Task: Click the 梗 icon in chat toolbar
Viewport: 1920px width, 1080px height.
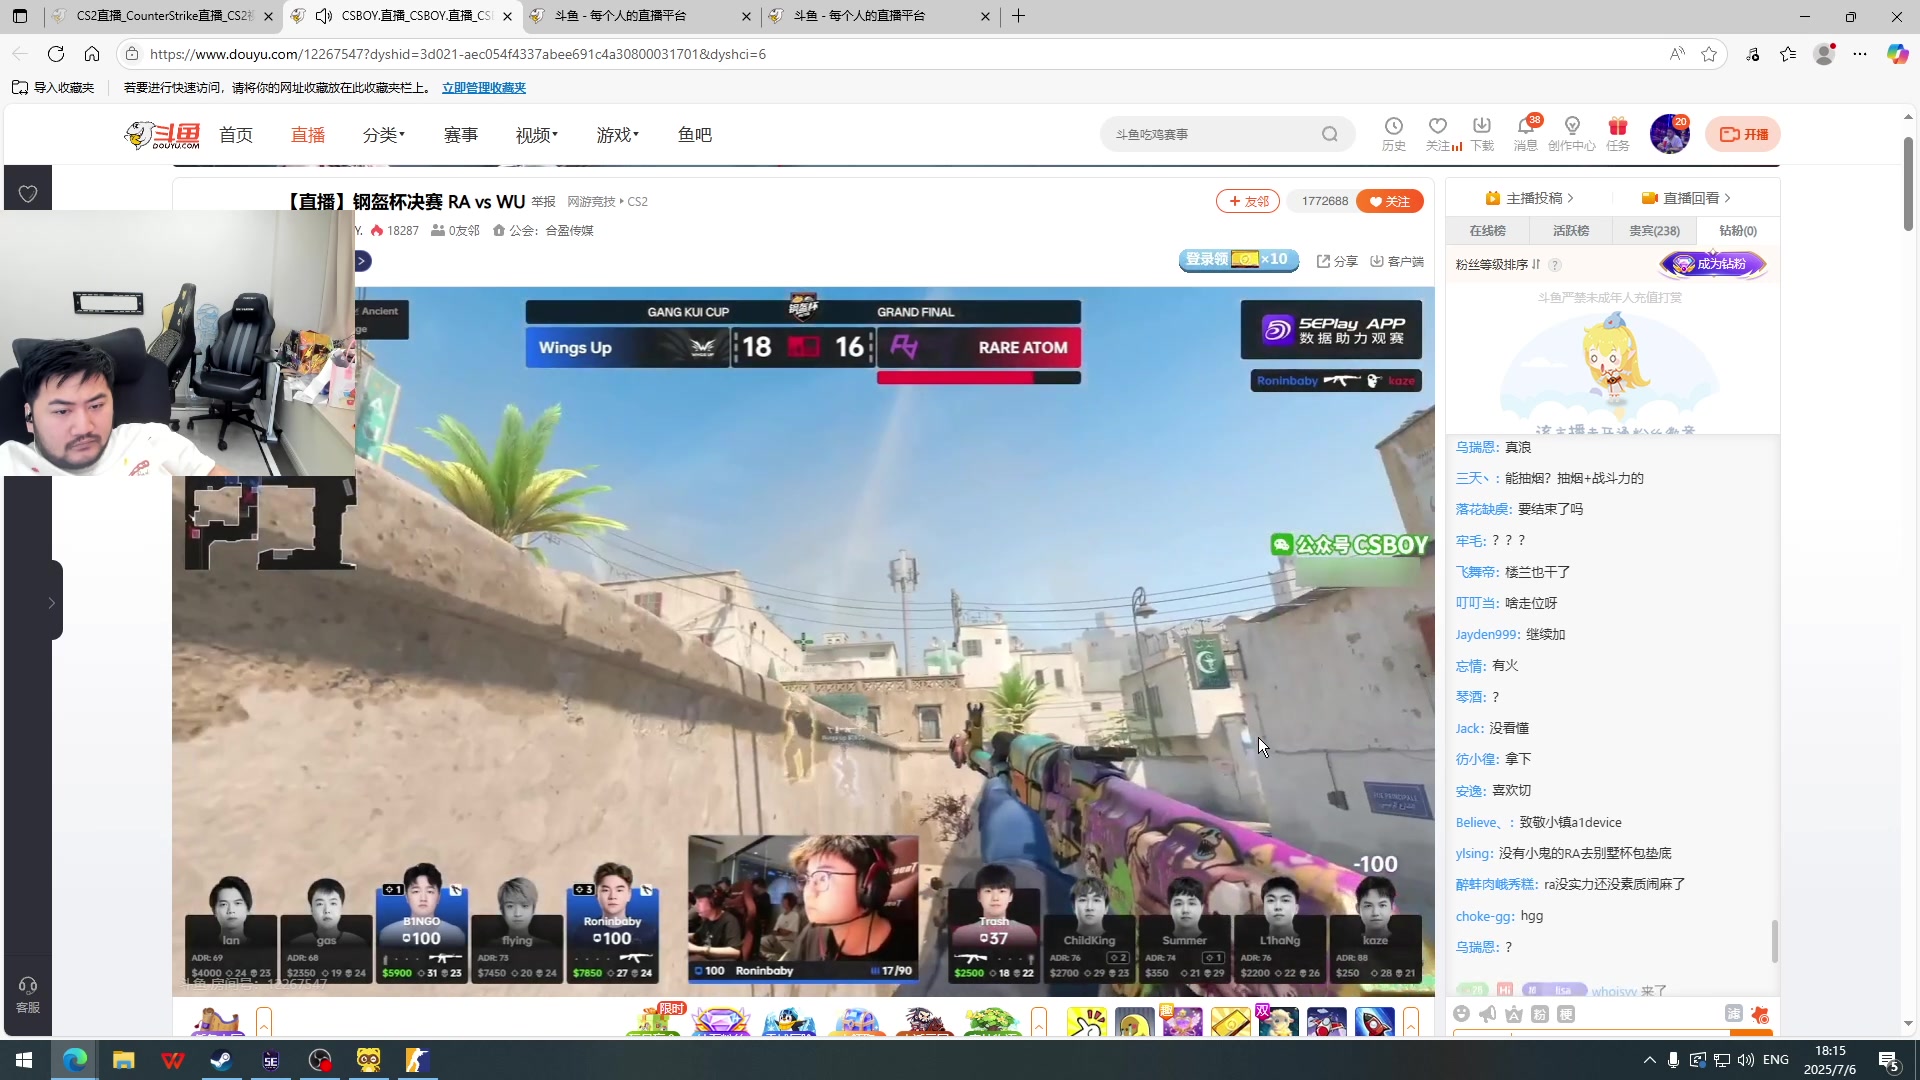Action: point(1566,1014)
